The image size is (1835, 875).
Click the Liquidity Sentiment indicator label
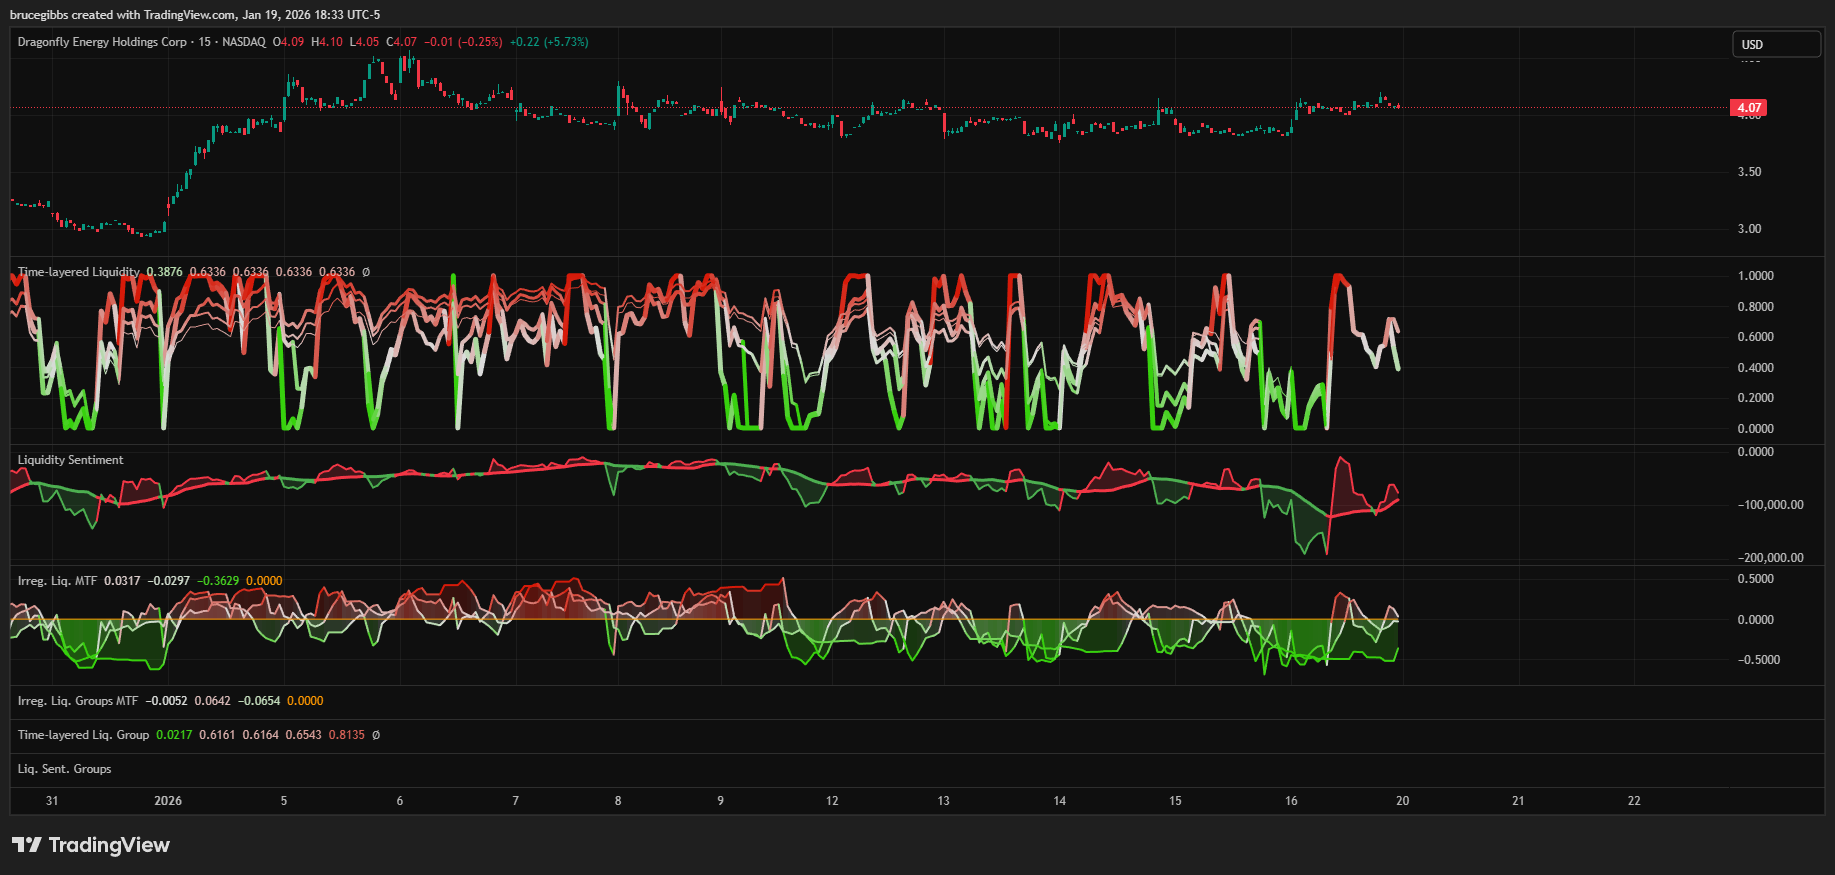pos(71,460)
